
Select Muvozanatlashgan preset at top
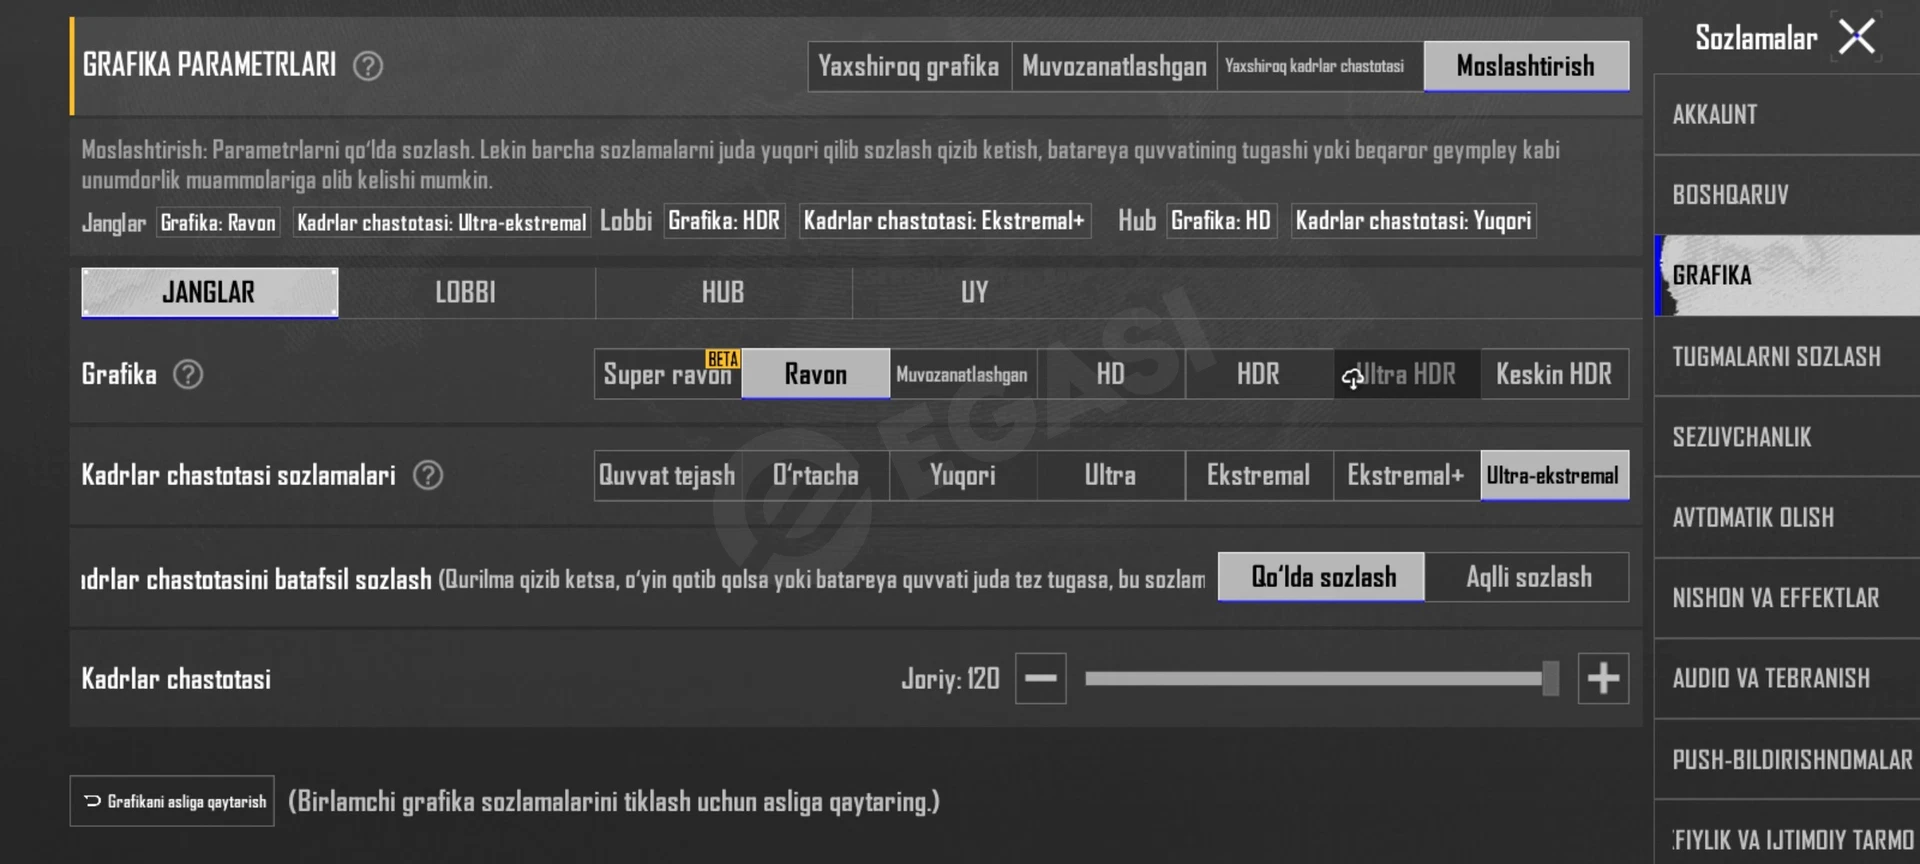1114,66
